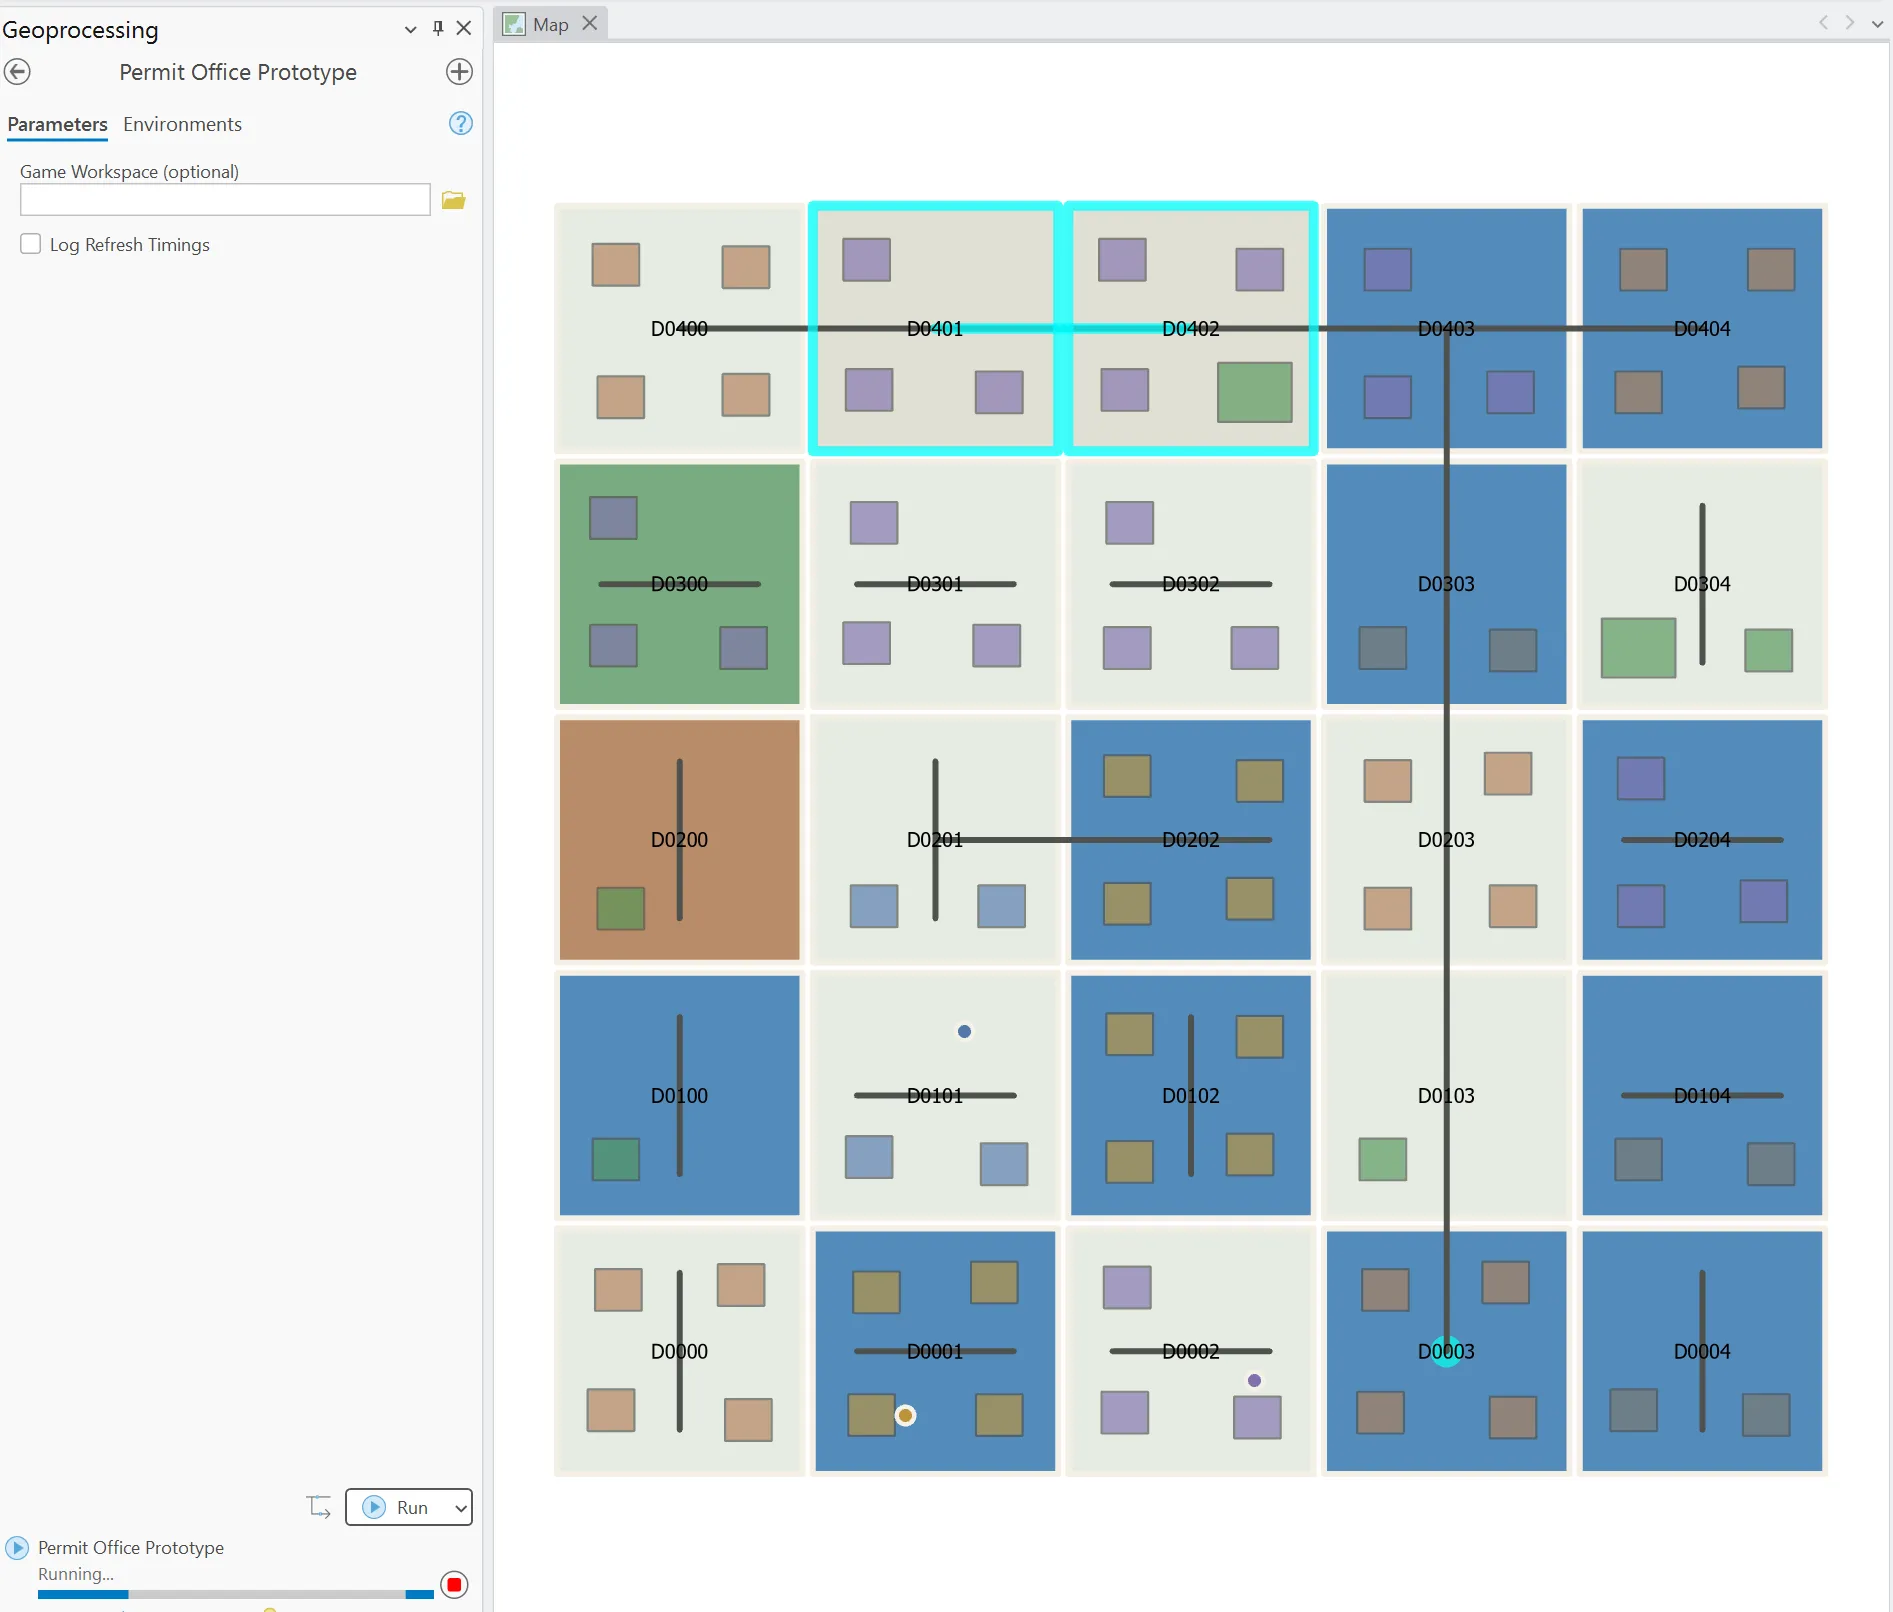The width and height of the screenshot is (1893, 1612).
Task: Click the D0201 tile label
Action: [934, 840]
